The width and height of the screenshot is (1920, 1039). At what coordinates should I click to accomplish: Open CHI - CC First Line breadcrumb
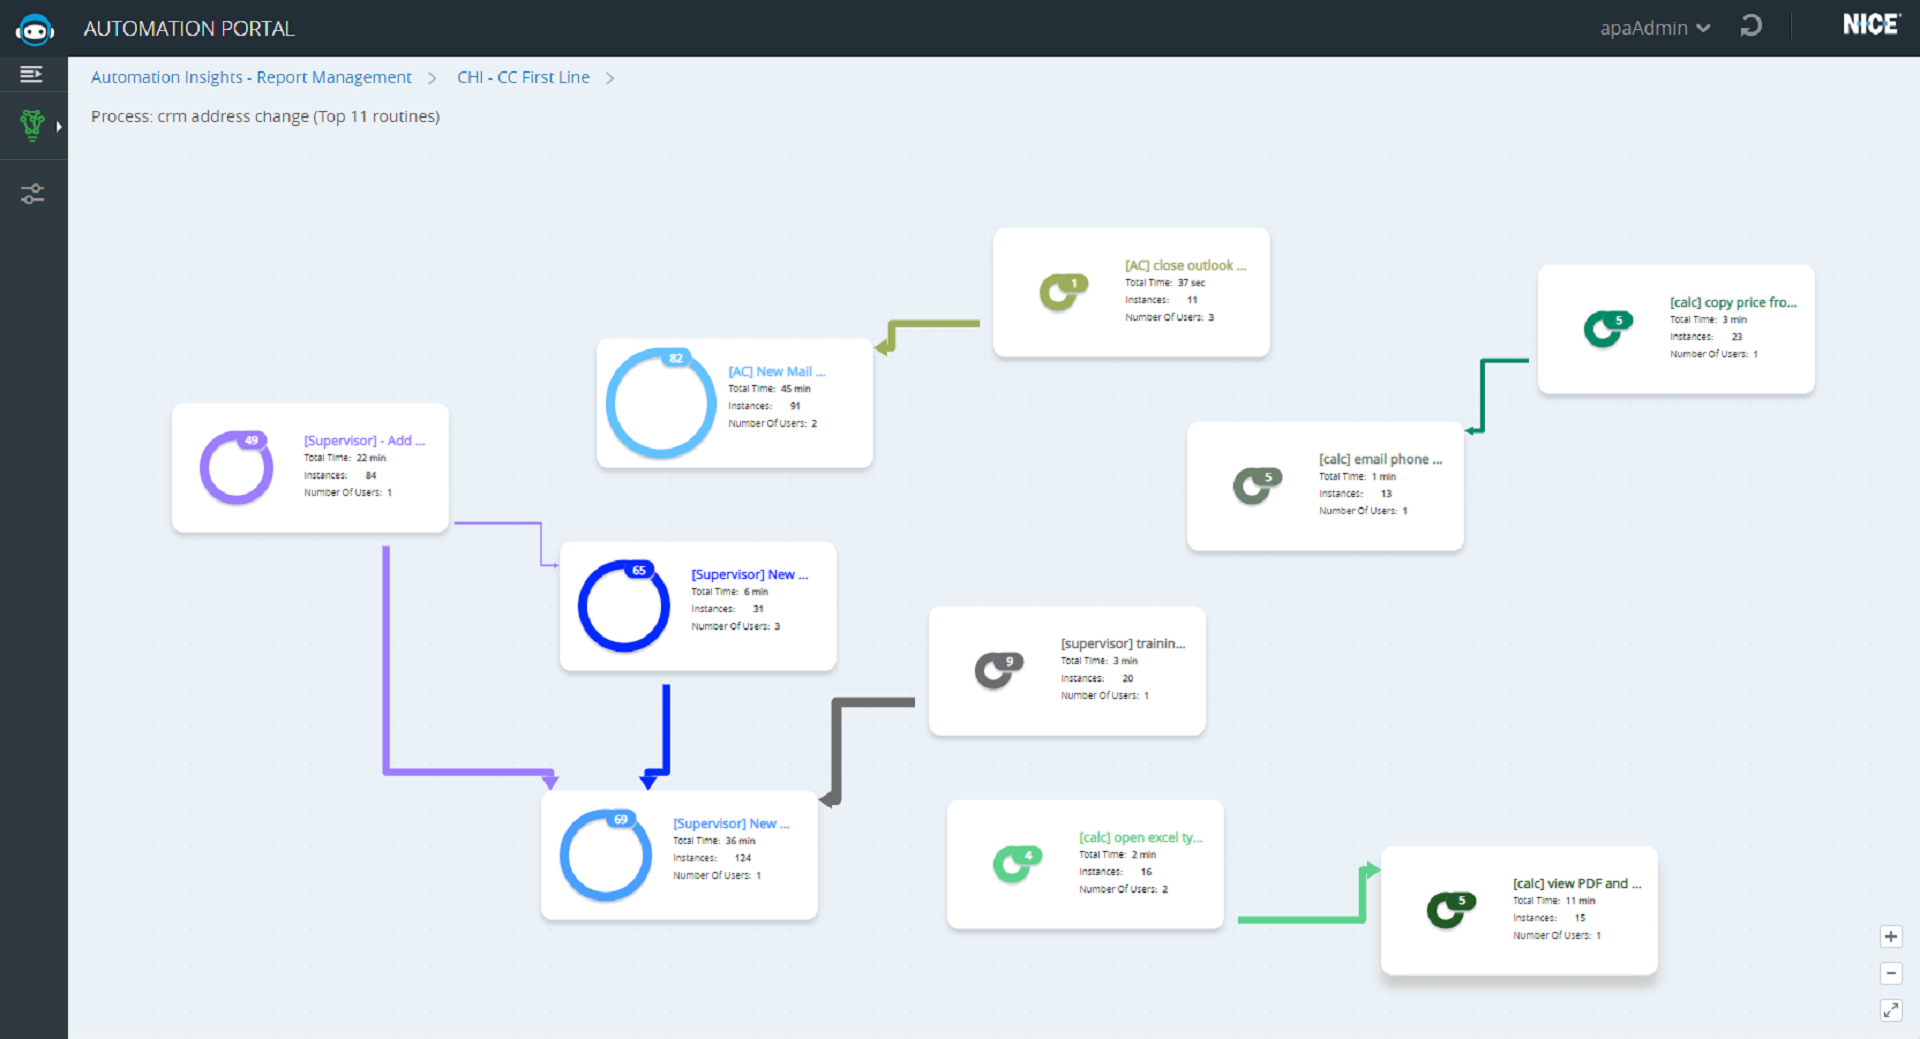pos(523,77)
